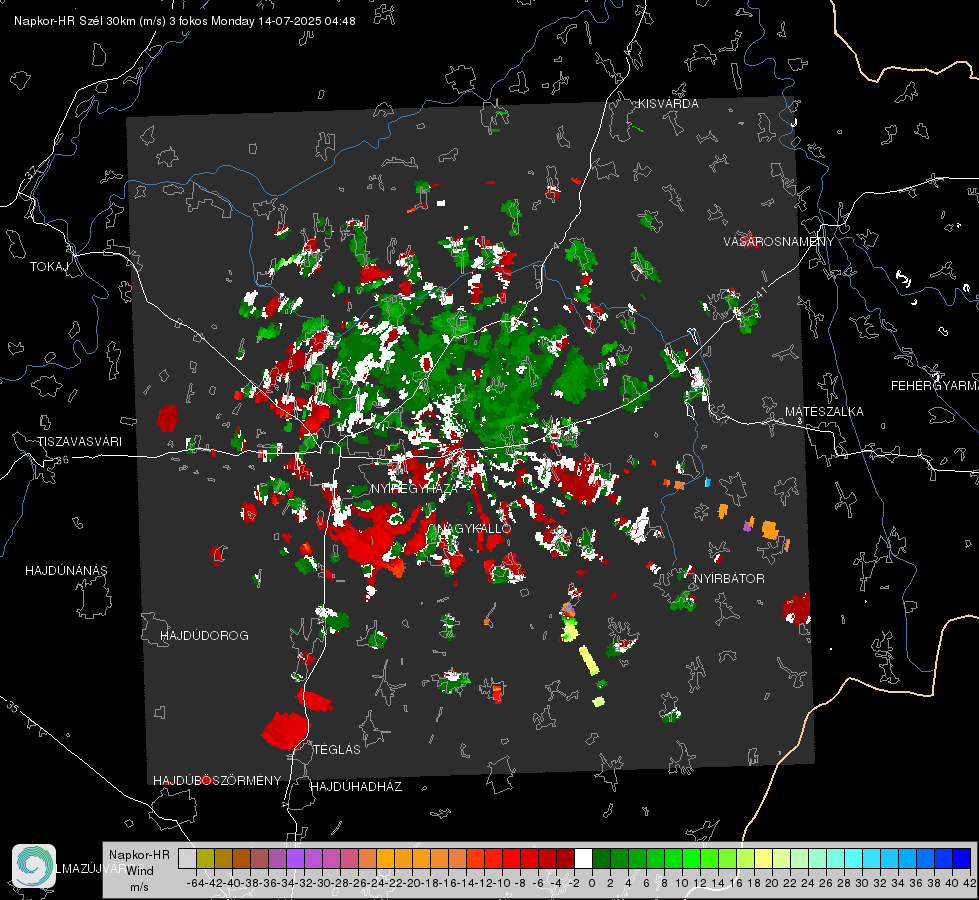Click the VÁSÁROSNAMÉNY city label

click(x=779, y=241)
